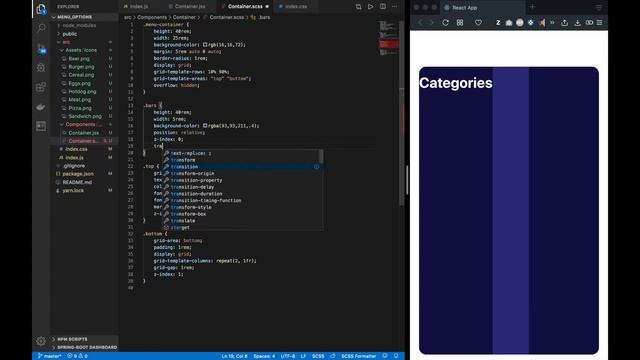The height and width of the screenshot is (360, 640).
Task: Open browser easy setup menu icon
Action: pyautogui.click(x=600, y=22)
